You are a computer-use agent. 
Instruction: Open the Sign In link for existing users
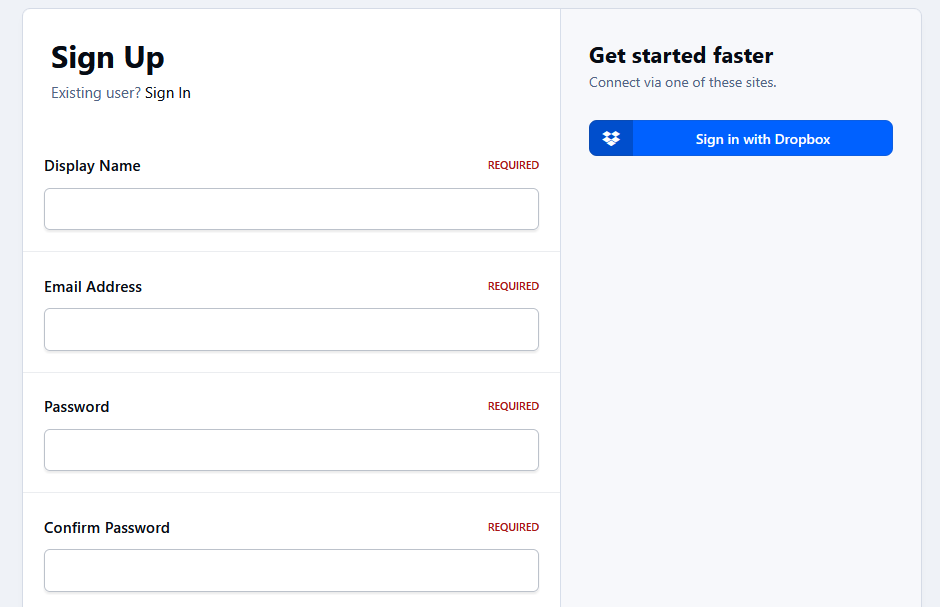click(168, 93)
